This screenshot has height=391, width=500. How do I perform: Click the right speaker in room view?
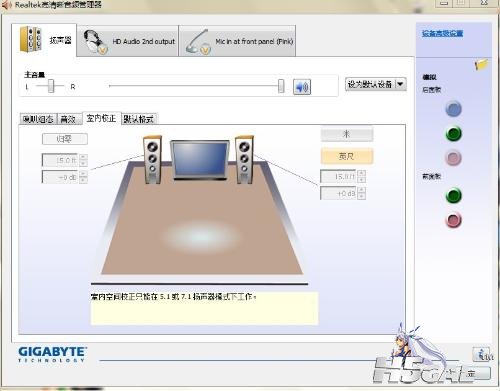pyautogui.click(x=244, y=160)
